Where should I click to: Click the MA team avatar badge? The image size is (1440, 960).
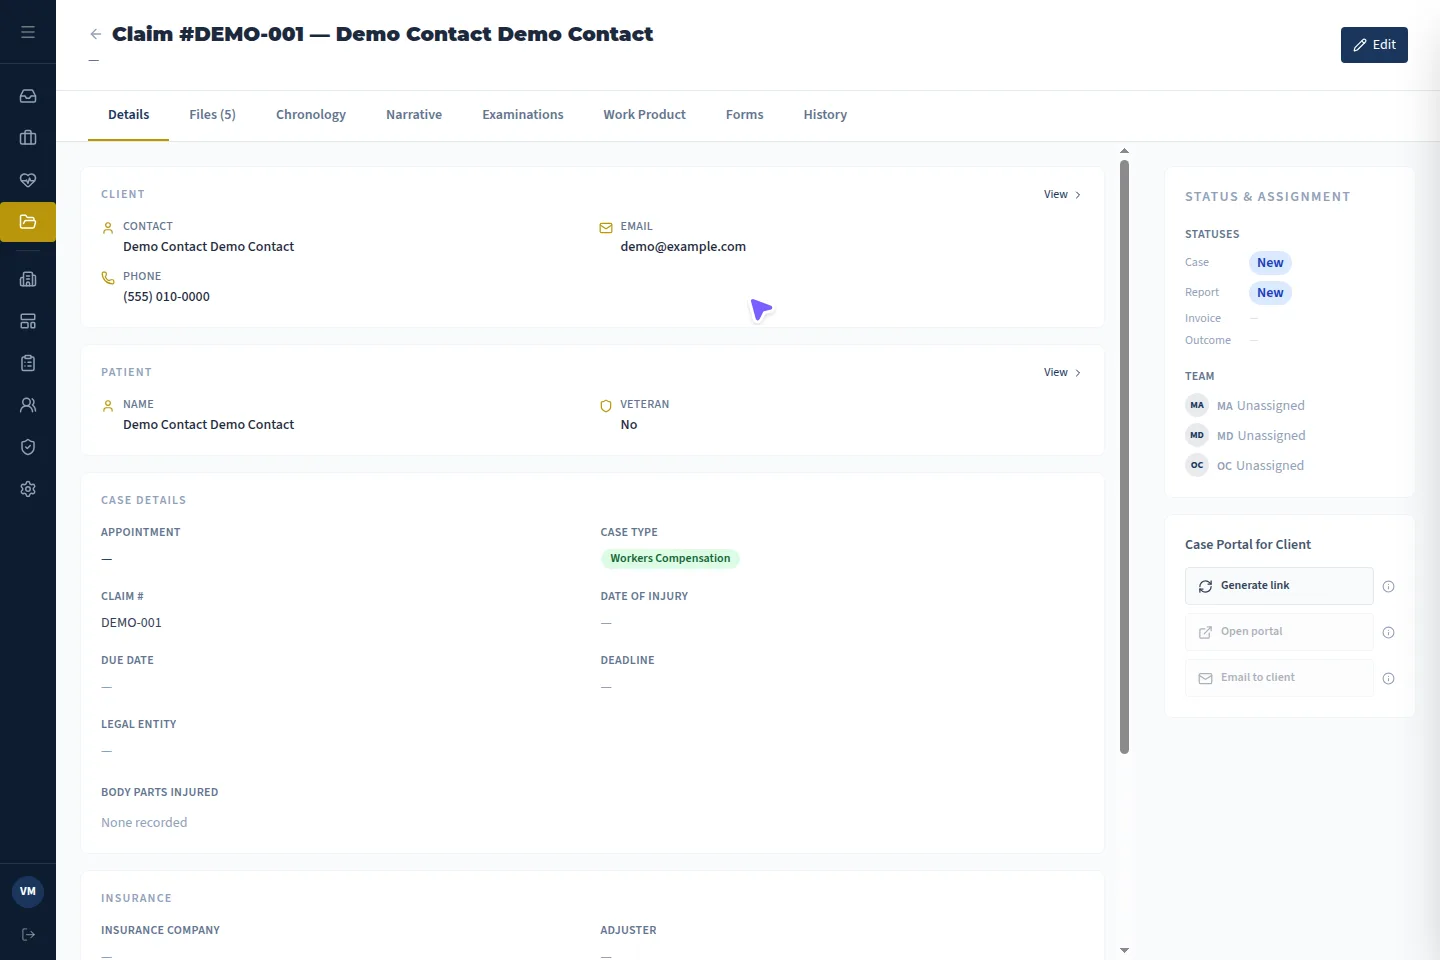(1197, 405)
